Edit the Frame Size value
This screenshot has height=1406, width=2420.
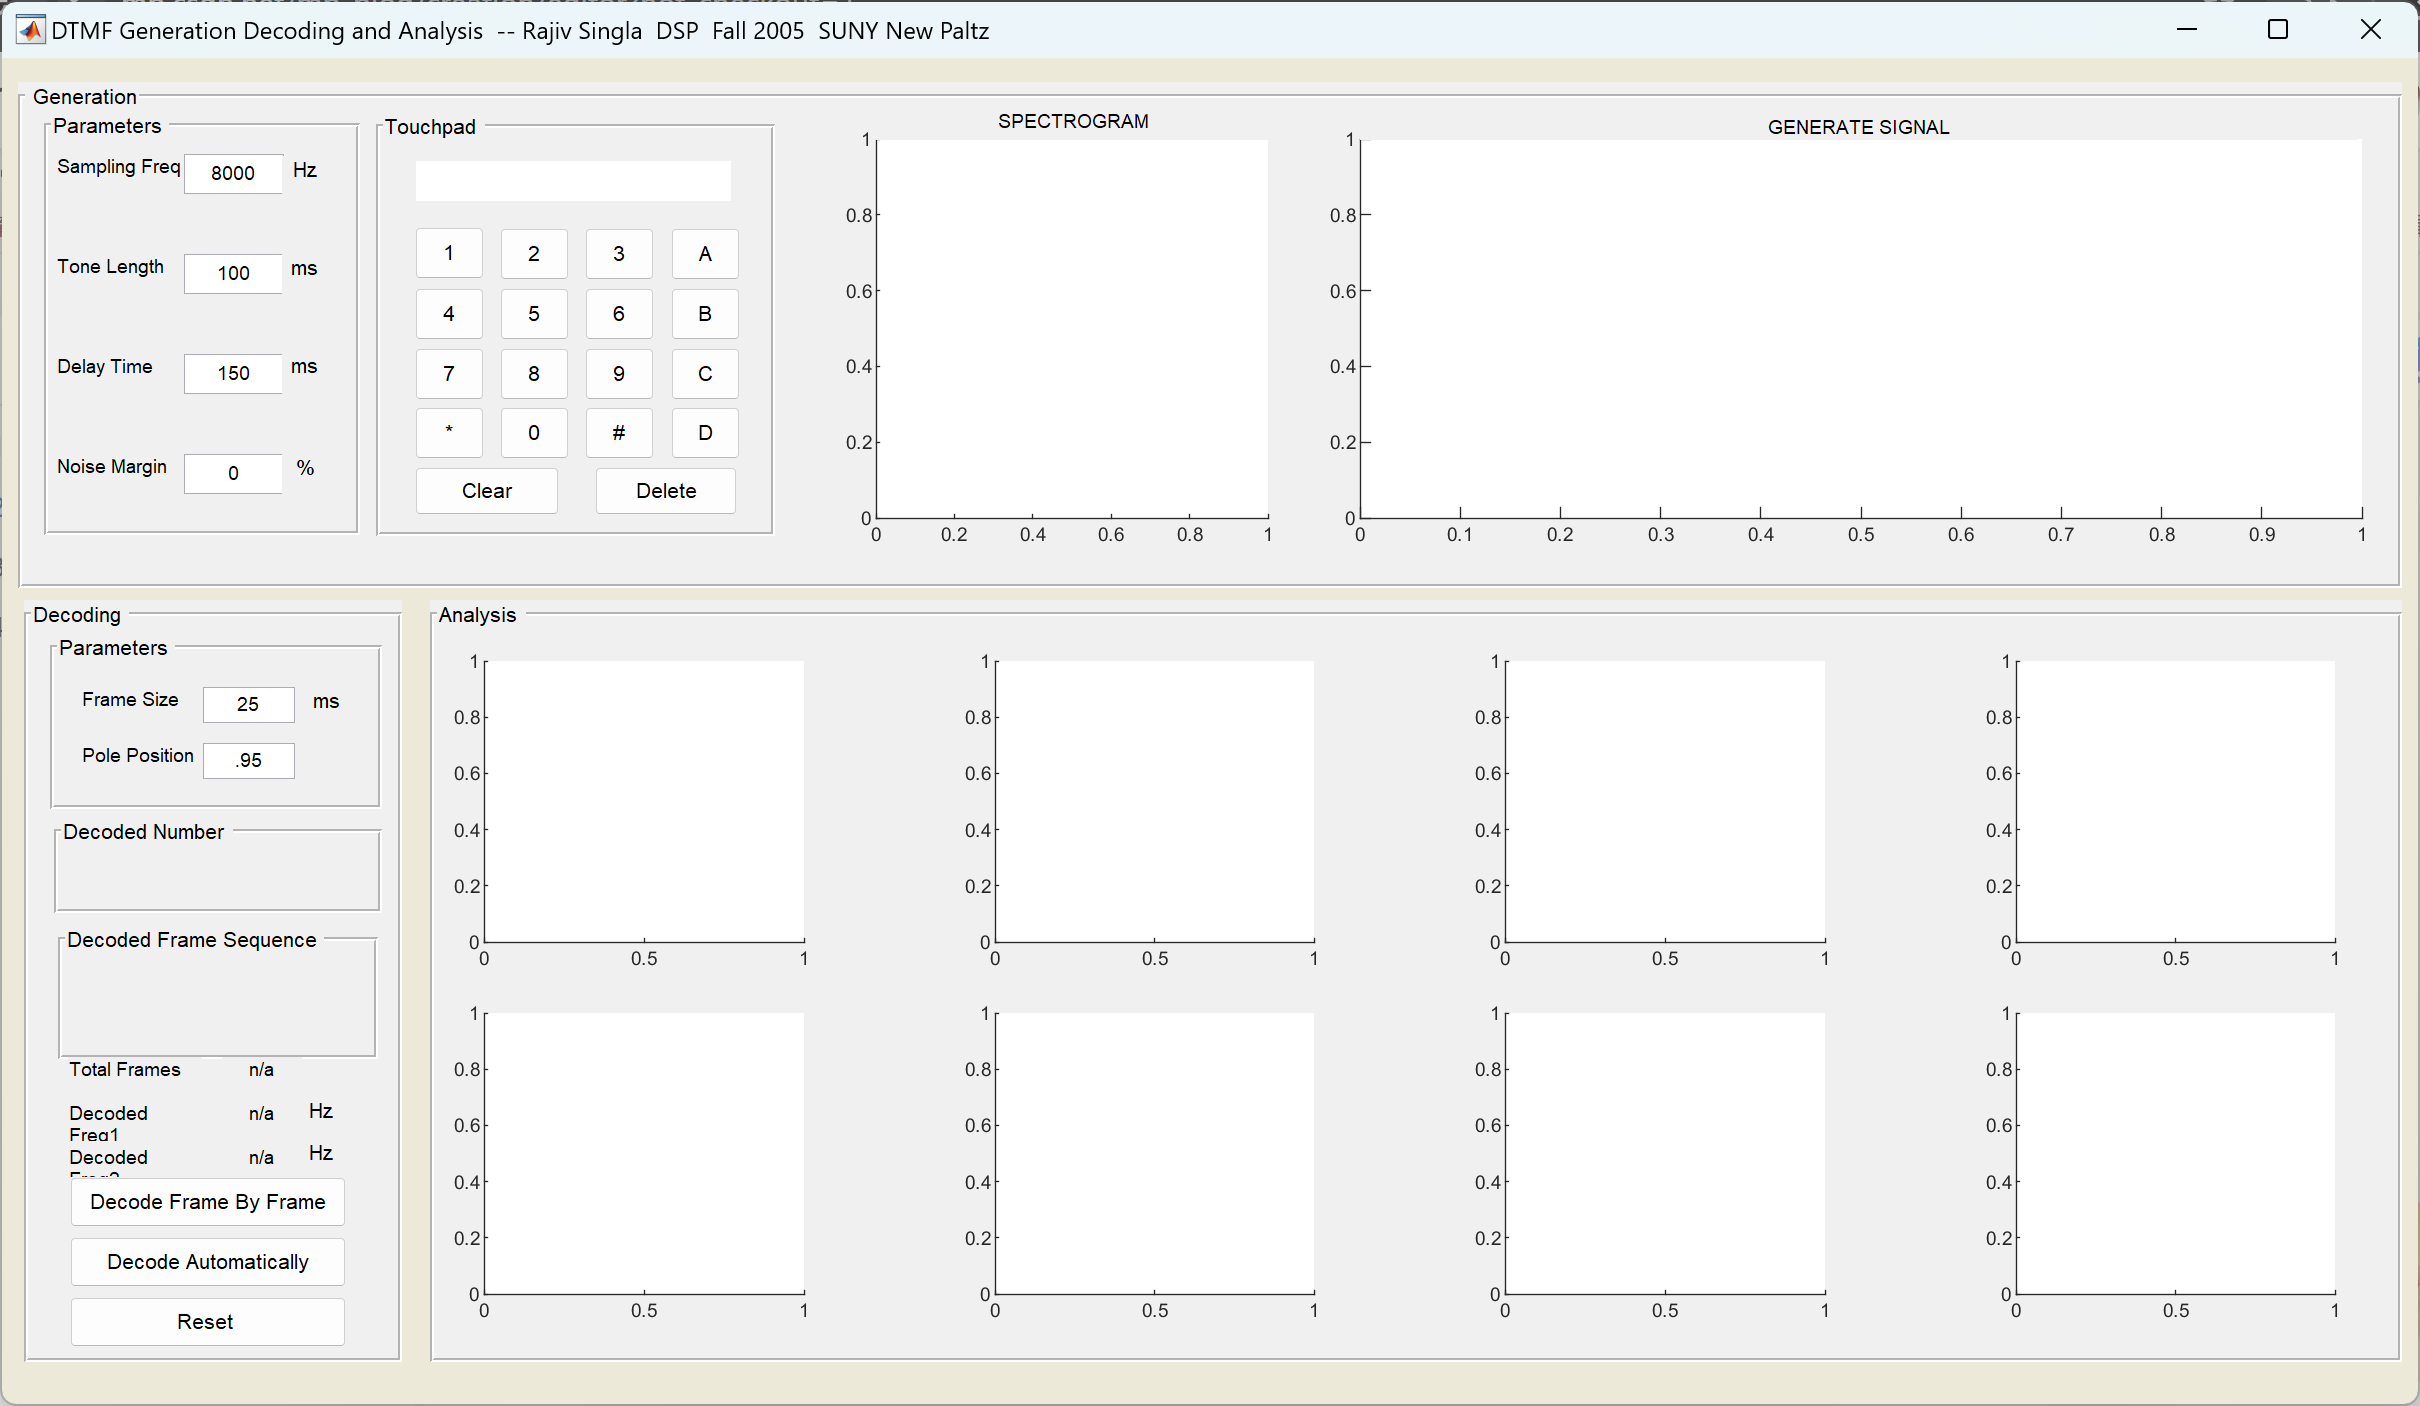coord(248,704)
